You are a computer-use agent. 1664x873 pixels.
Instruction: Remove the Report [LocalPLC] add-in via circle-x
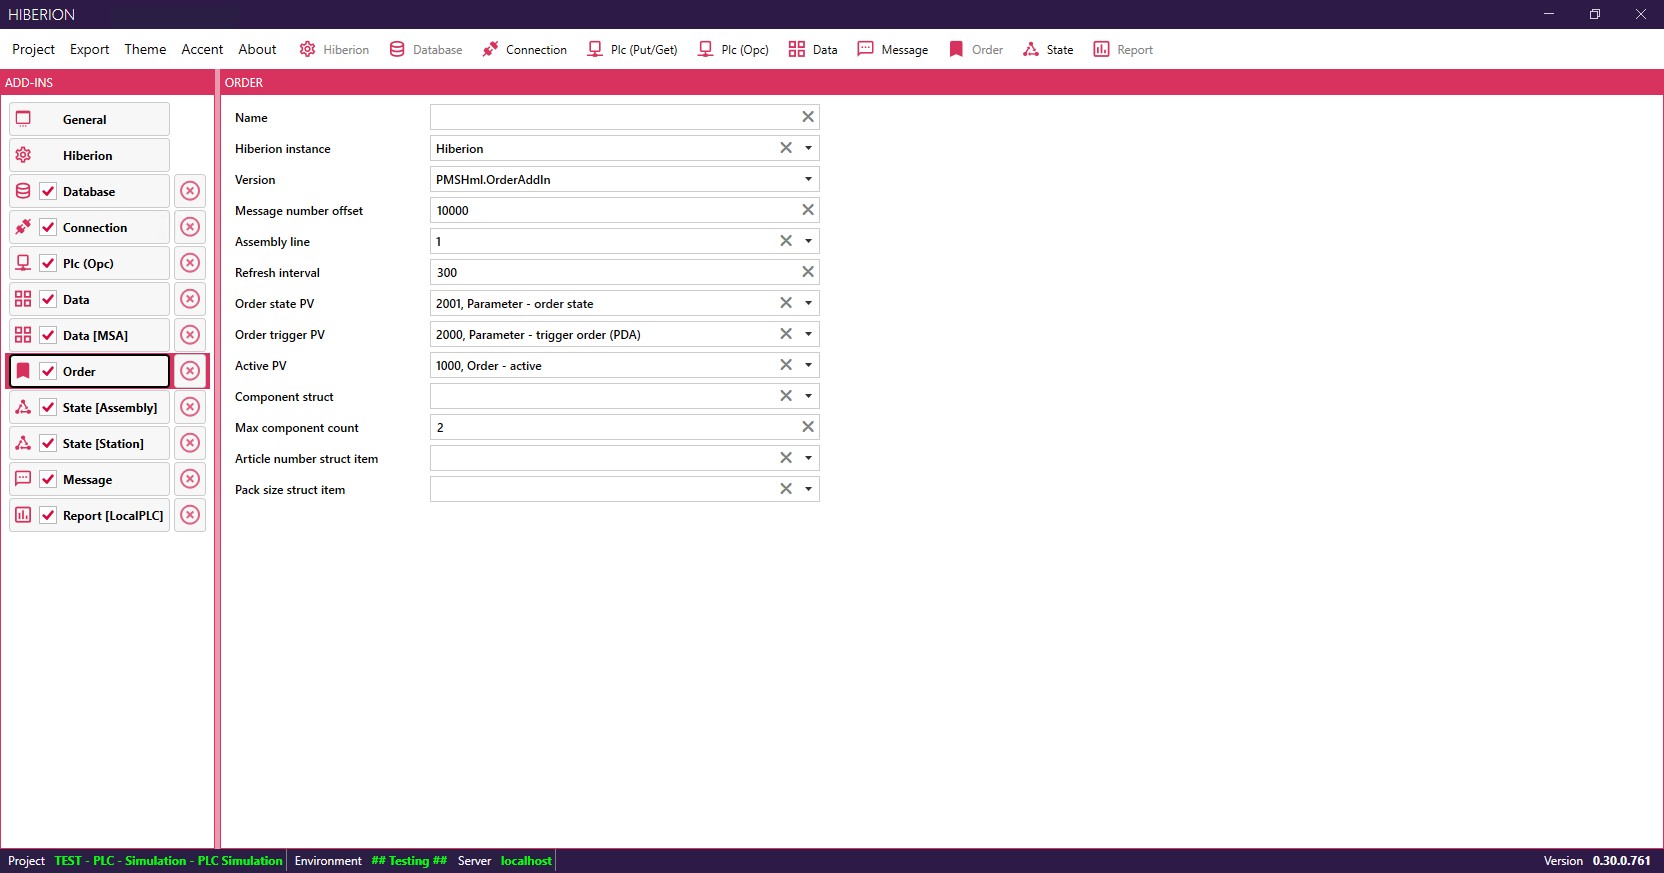coord(190,515)
